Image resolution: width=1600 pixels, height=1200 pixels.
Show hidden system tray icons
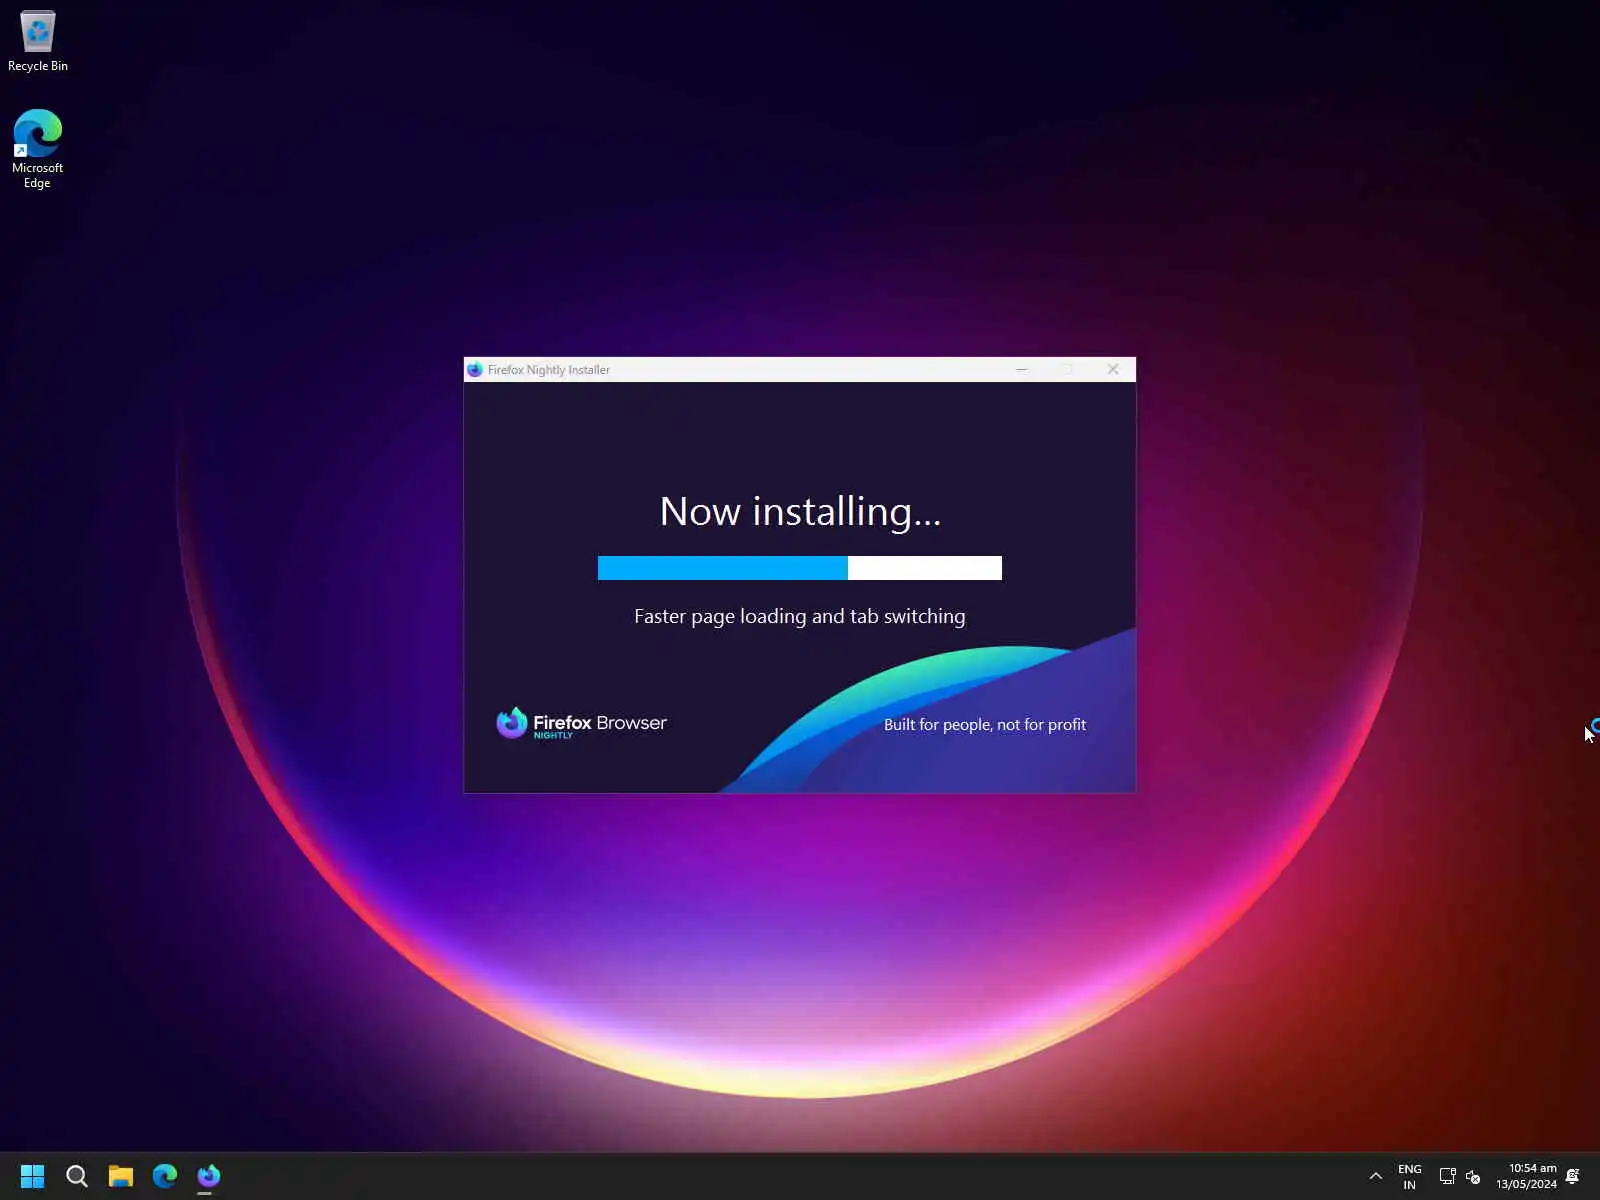(1376, 1176)
